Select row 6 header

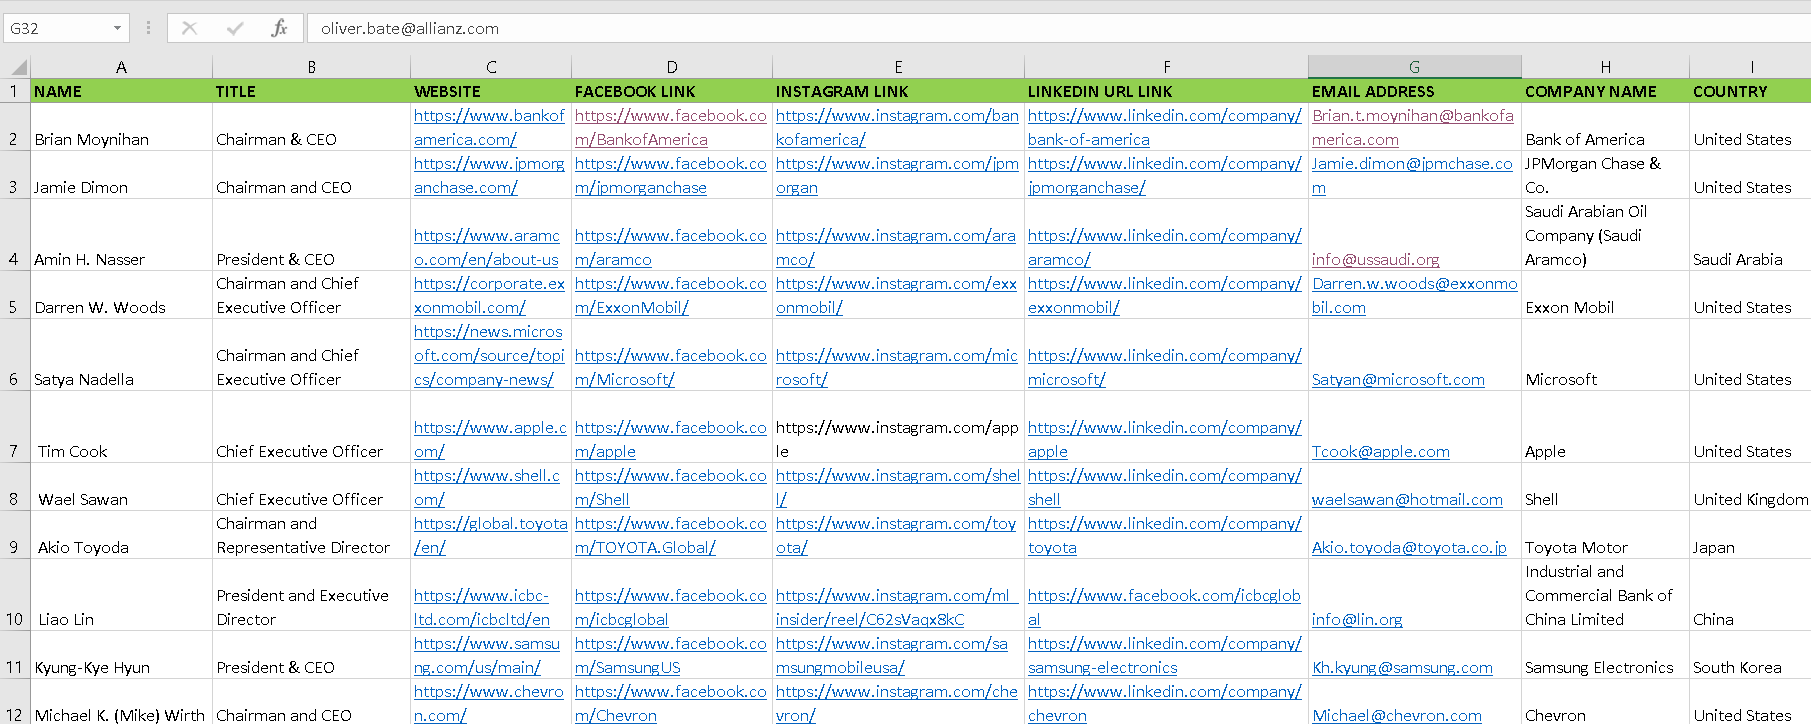(x=14, y=355)
